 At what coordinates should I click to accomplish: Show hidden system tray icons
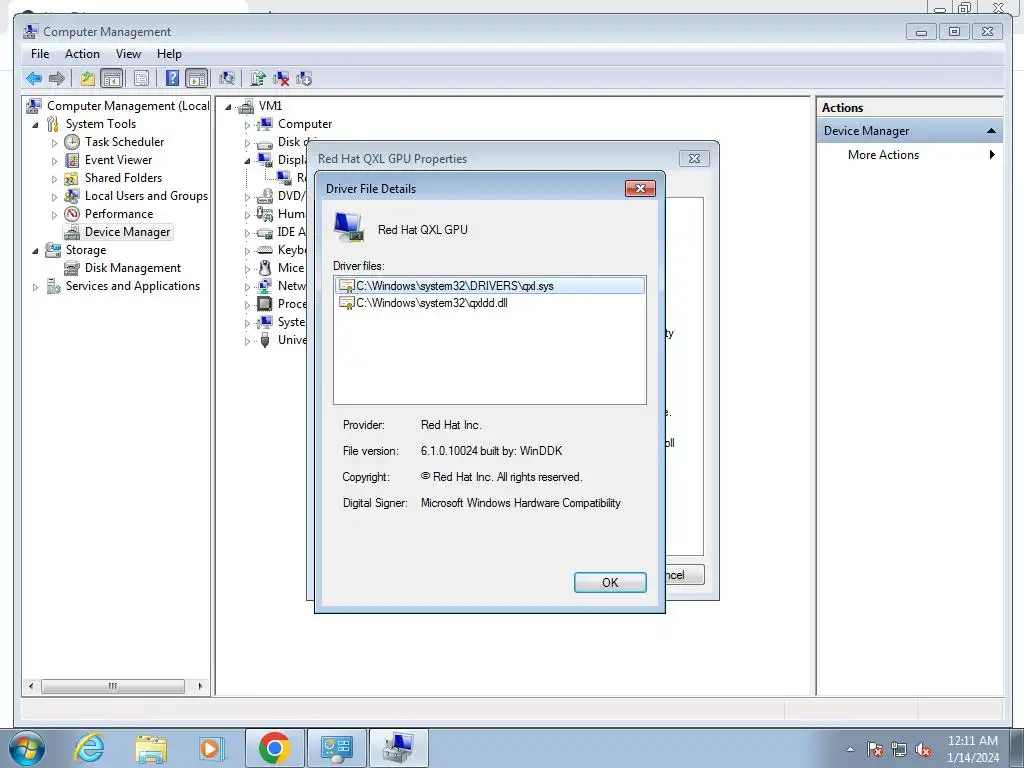pos(850,749)
